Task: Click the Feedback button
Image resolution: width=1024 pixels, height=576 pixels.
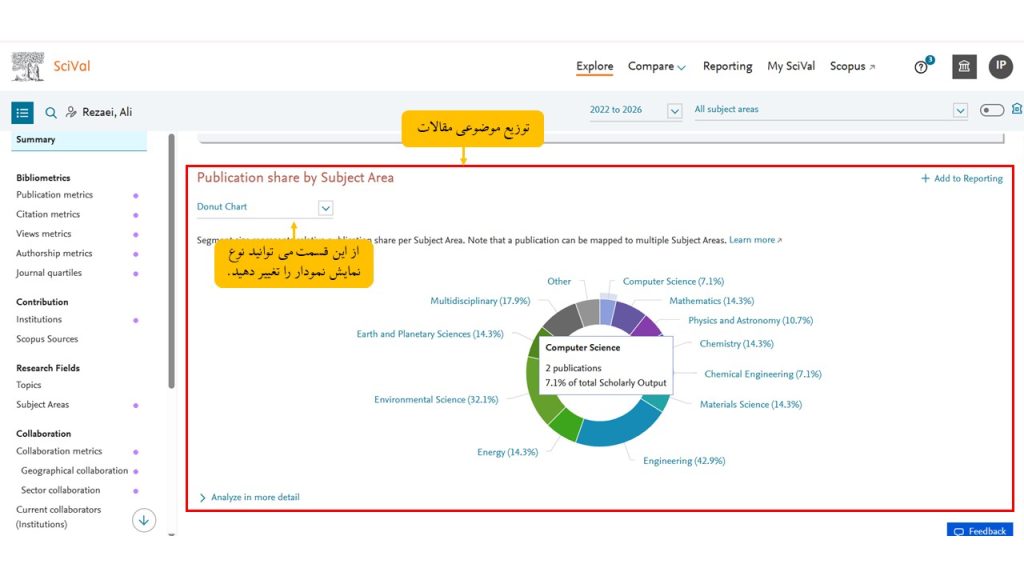Action: pyautogui.click(x=980, y=530)
